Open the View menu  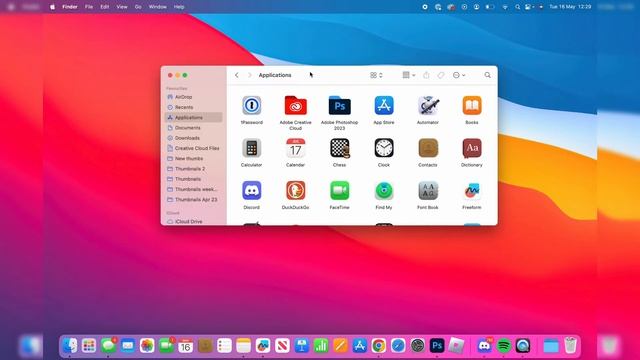click(x=122, y=7)
